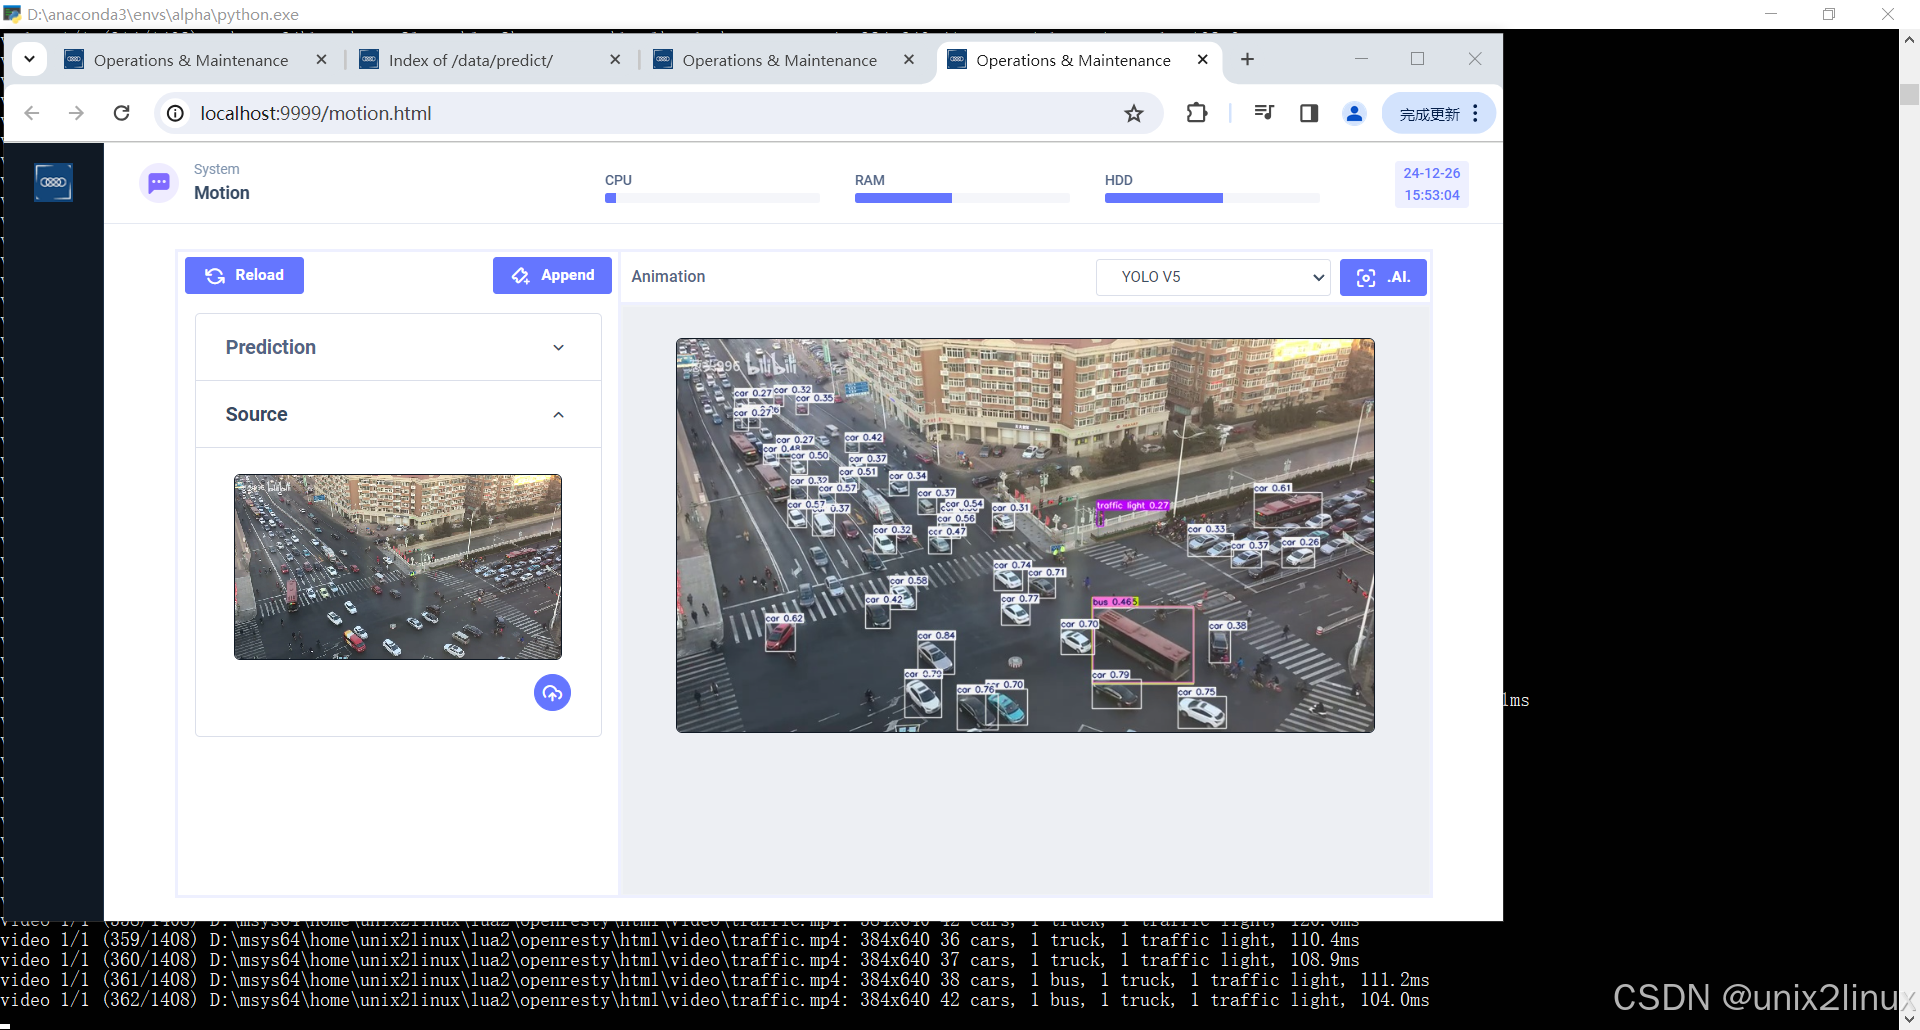The width and height of the screenshot is (1920, 1030).
Task: Click the Motion page title
Action: [x=222, y=193]
